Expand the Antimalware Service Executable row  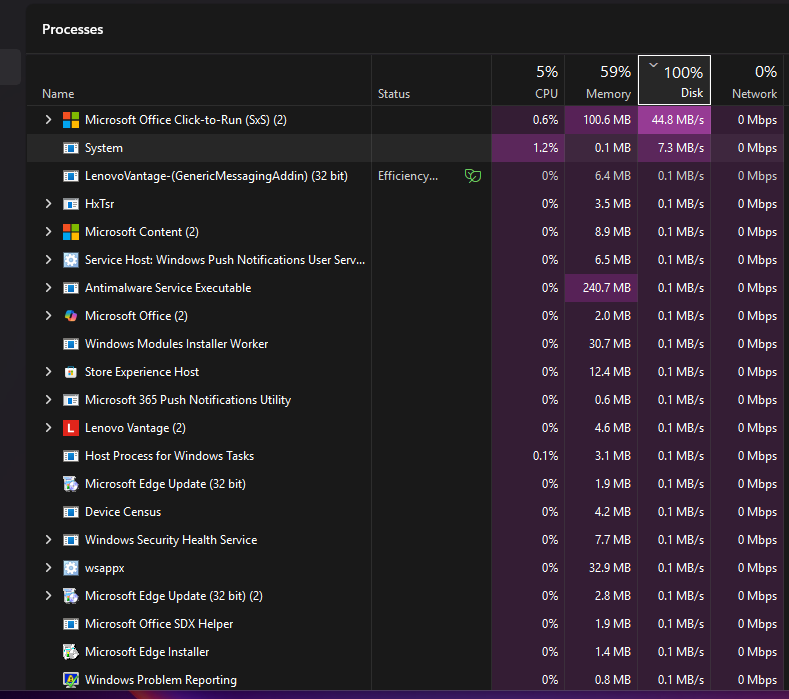click(48, 288)
